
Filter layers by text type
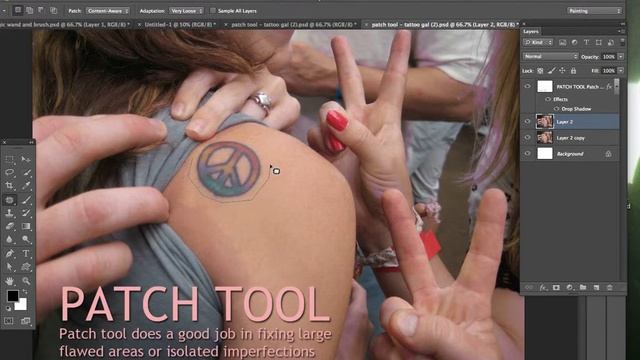[x=587, y=42]
